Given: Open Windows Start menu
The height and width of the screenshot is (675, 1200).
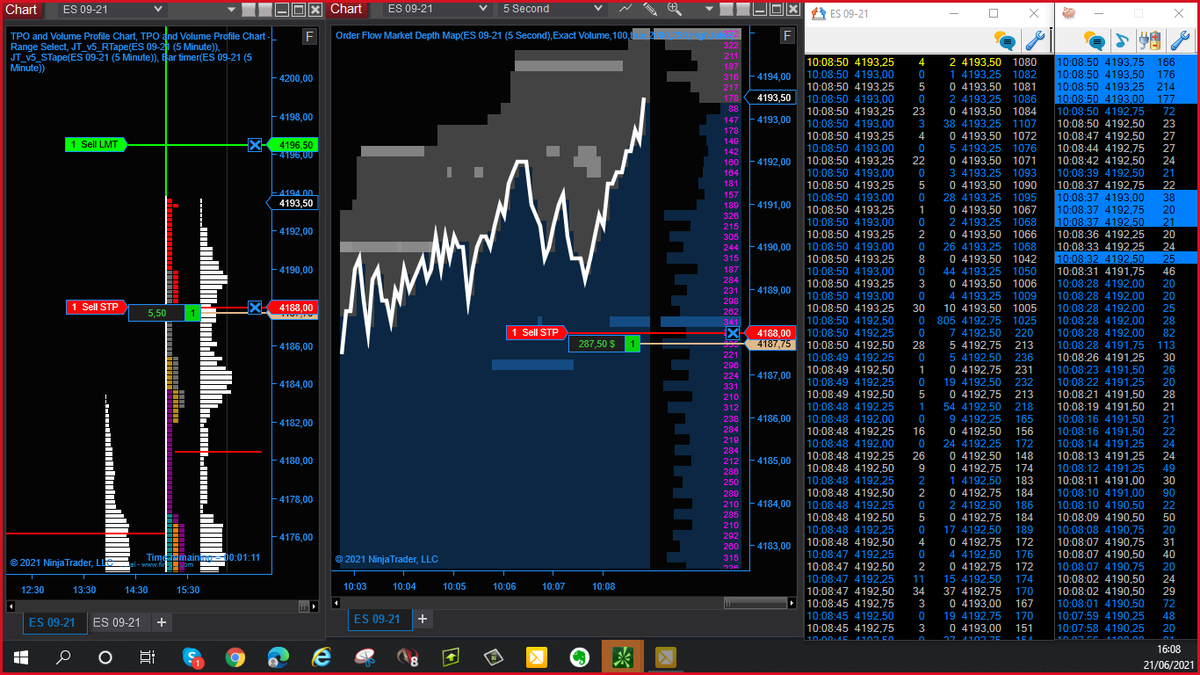Looking at the screenshot, I should 21,657.
